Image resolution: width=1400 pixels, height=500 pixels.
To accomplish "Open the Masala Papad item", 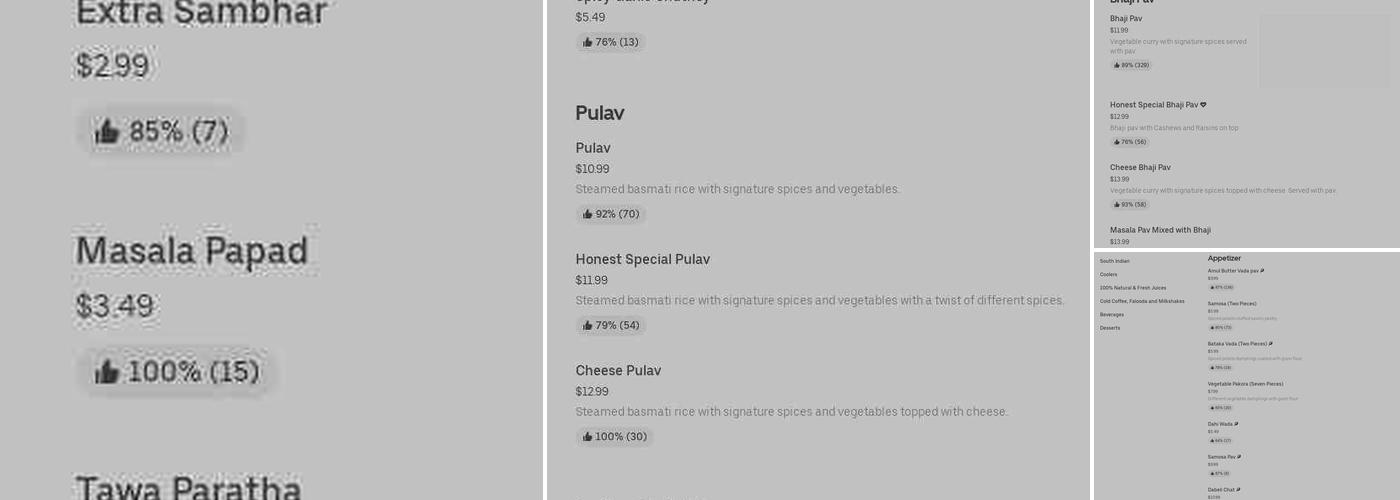I will [191, 251].
